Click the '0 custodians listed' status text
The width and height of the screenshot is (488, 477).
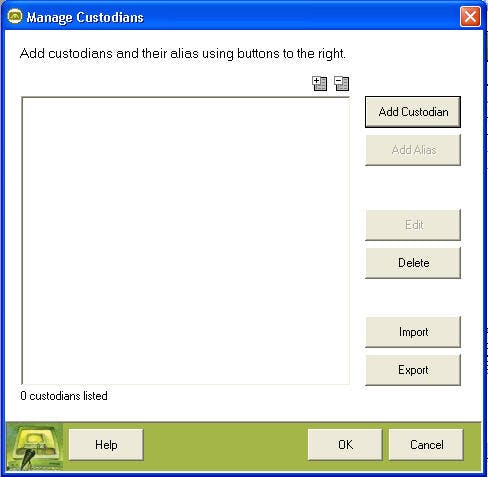click(64, 396)
